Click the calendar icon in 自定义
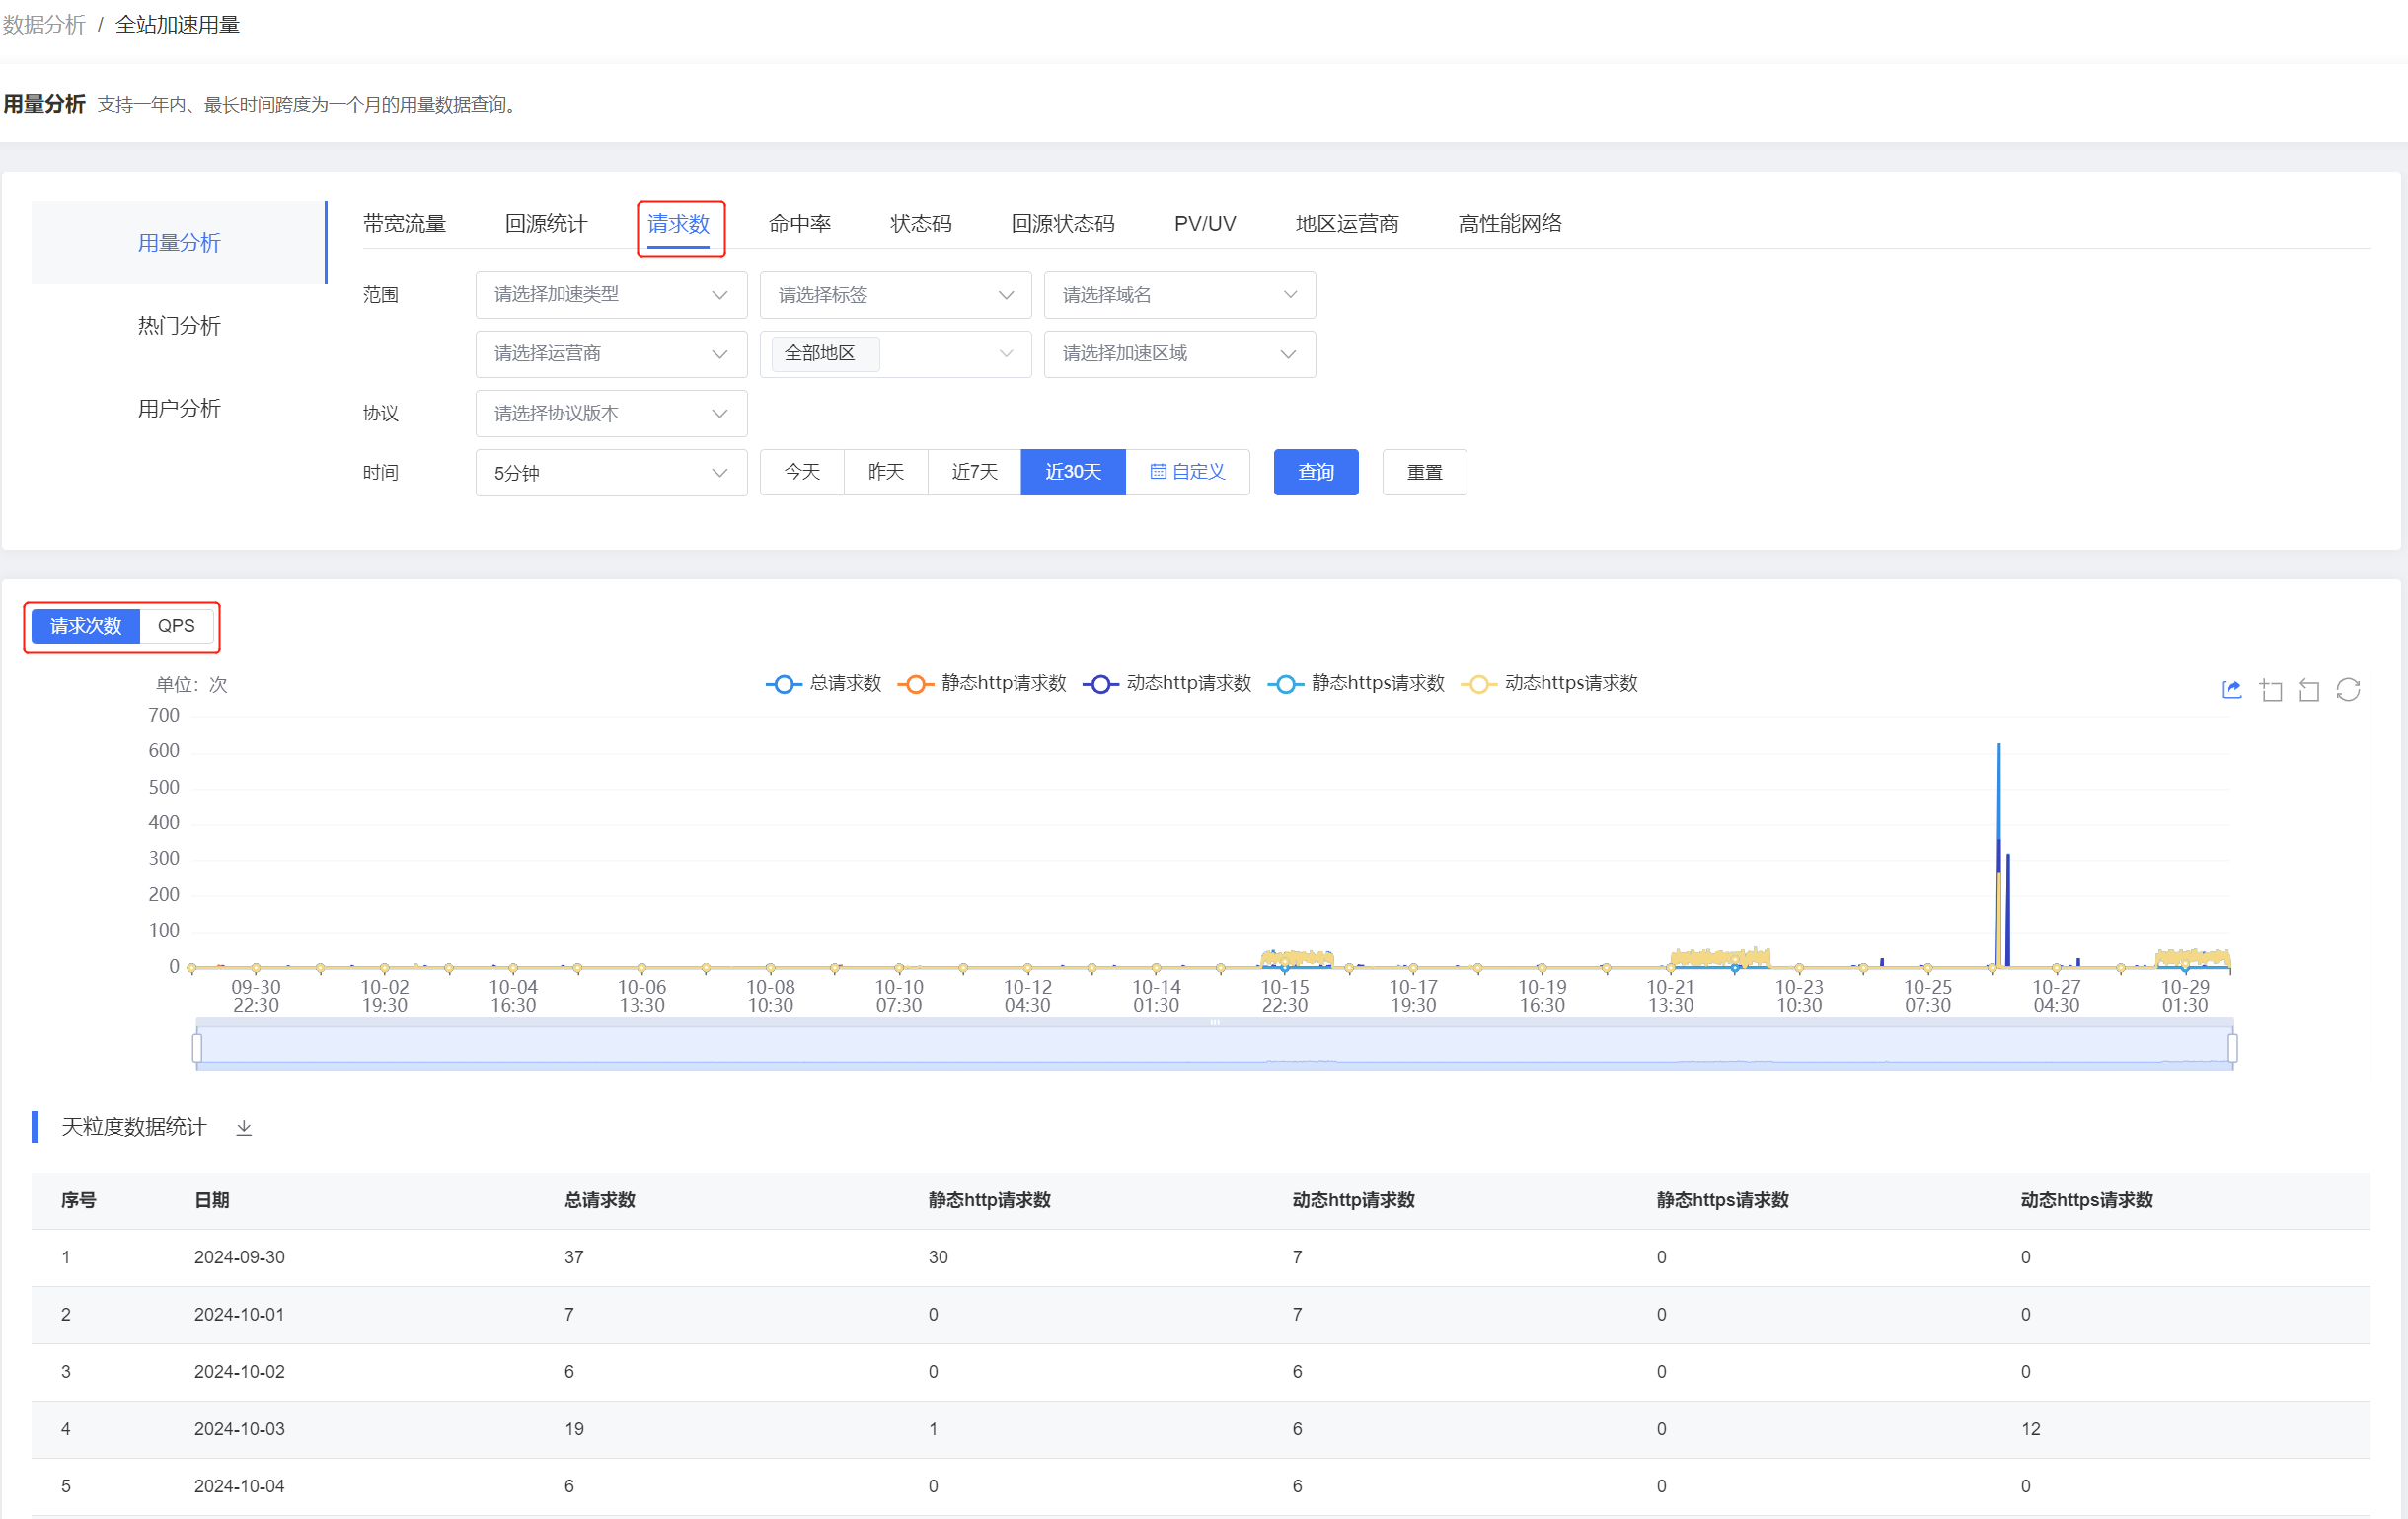 pos(1158,471)
